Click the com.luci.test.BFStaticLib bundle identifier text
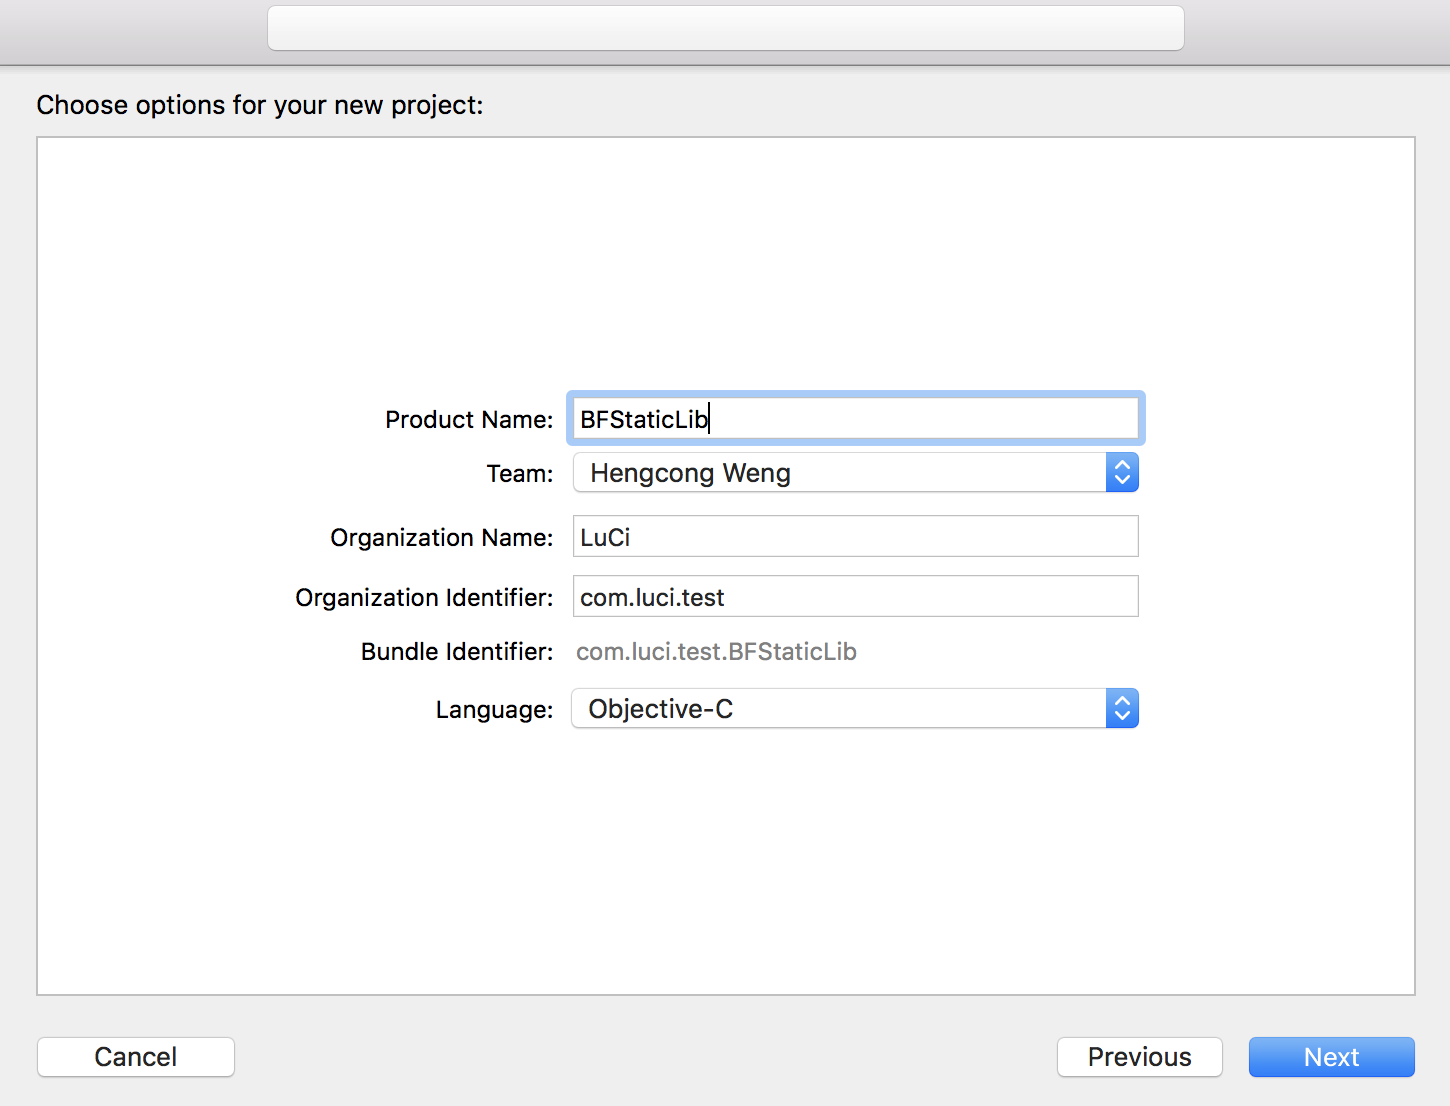This screenshot has height=1106, width=1450. 716,652
